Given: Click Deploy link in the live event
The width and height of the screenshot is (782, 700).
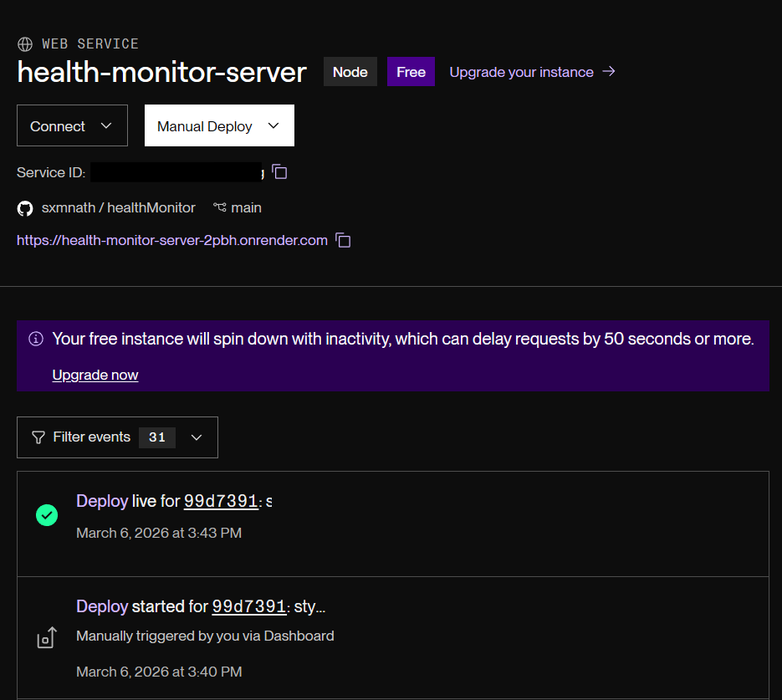Looking at the screenshot, I should tap(102, 501).
